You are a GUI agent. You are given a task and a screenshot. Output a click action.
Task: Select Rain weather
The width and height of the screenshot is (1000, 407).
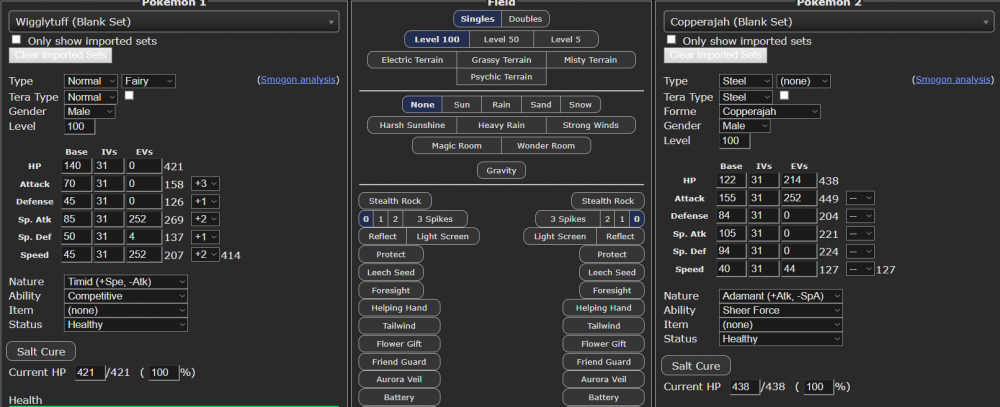tap(501, 105)
